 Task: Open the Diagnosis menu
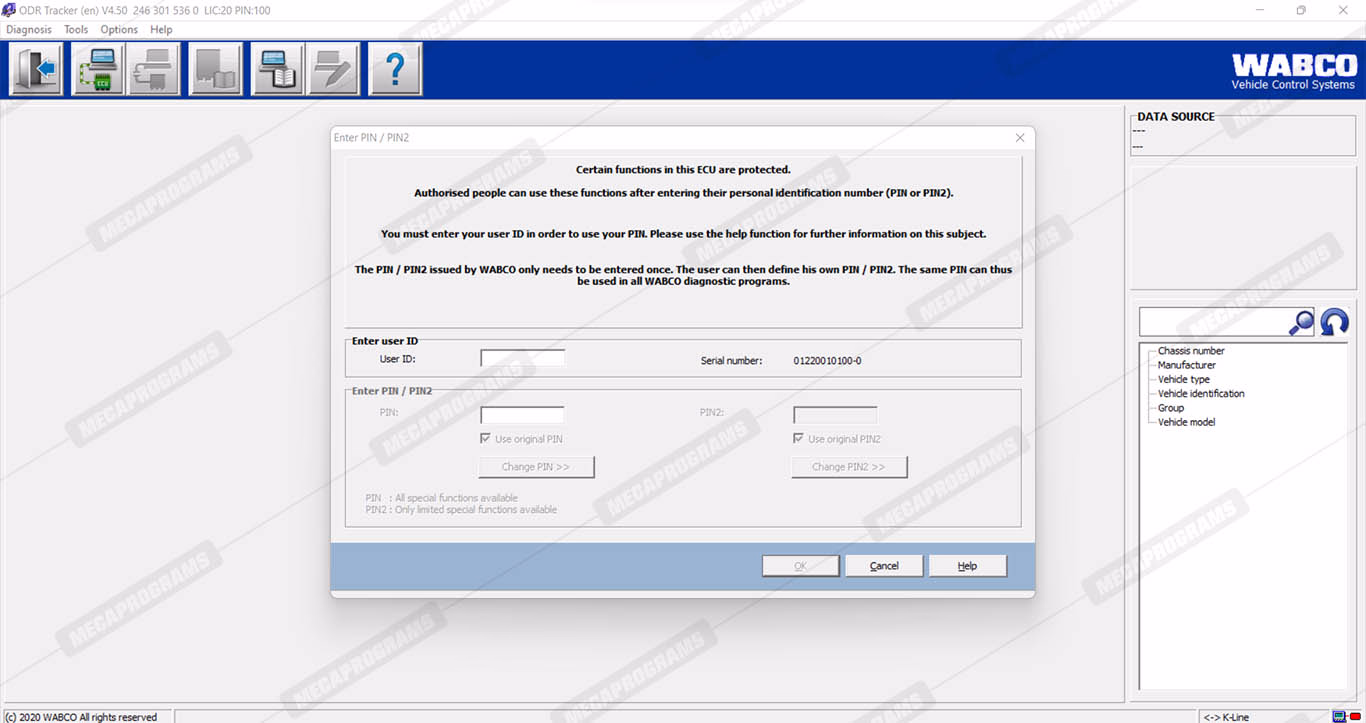coord(29,30)
